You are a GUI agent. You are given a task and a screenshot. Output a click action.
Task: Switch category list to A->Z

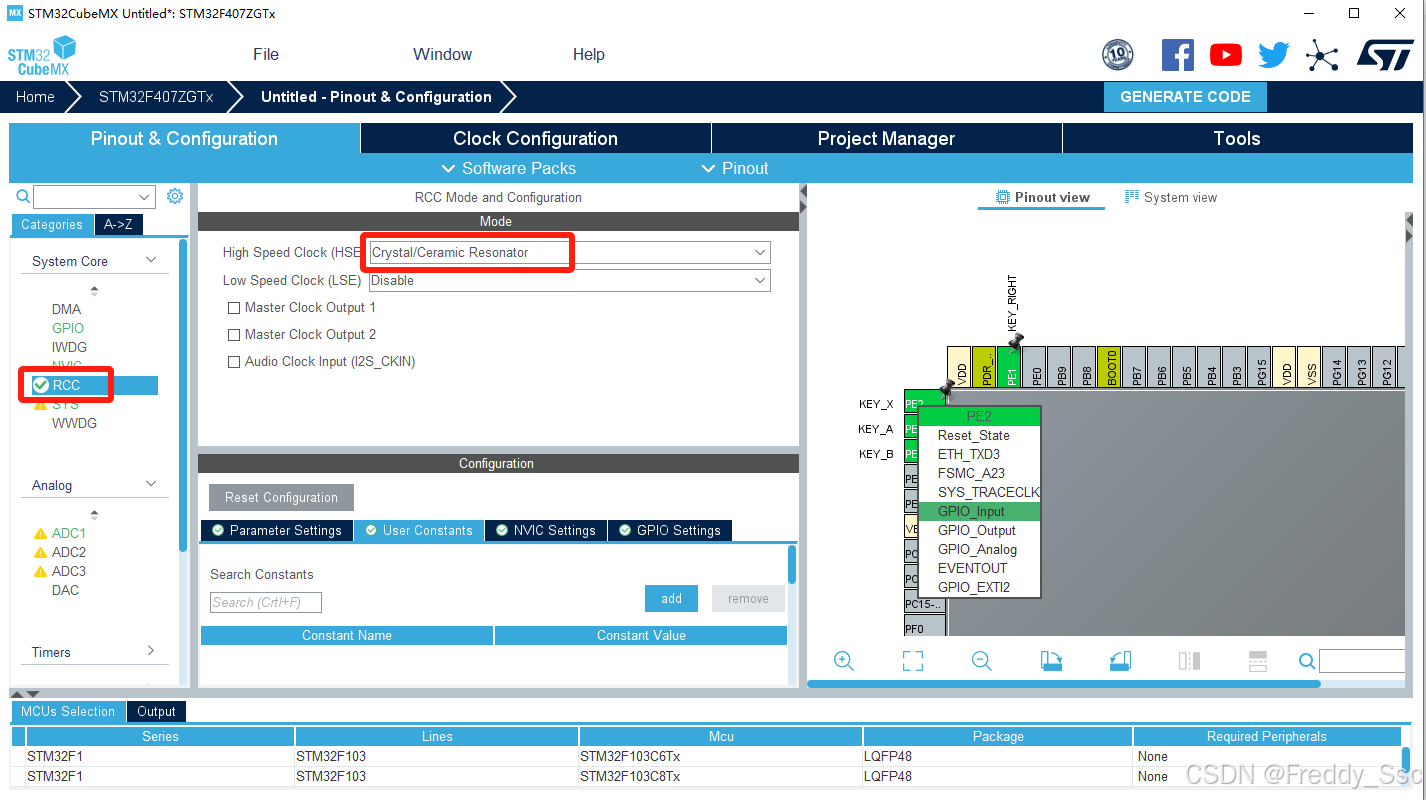tap(118, 225)
